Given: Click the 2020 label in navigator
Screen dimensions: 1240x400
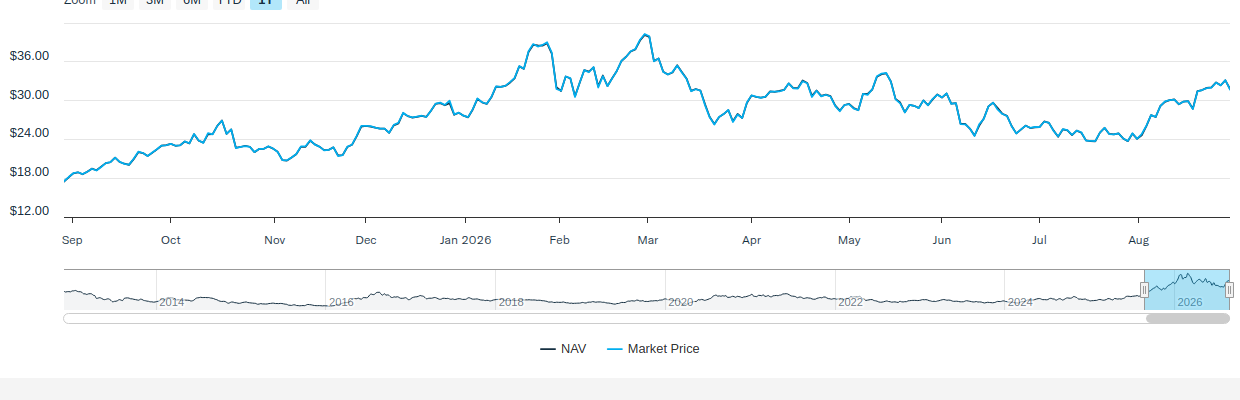Looking at the screenshot, I should coord(681,302).
